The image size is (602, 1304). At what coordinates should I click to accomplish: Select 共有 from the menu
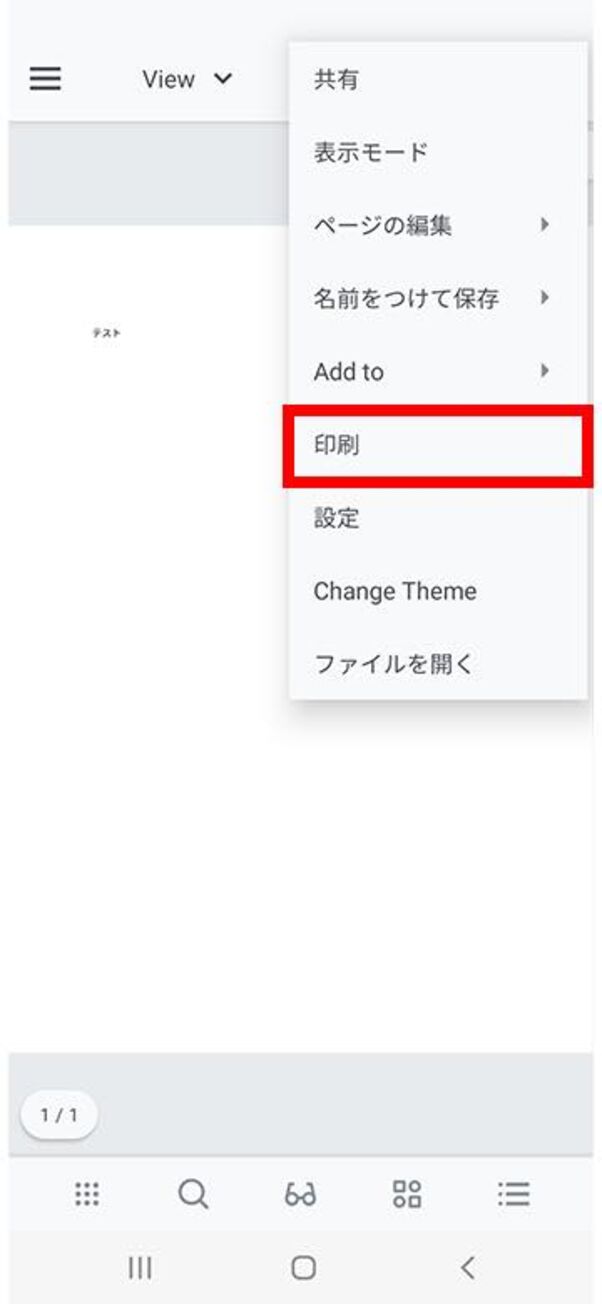[x=336, y=80]
